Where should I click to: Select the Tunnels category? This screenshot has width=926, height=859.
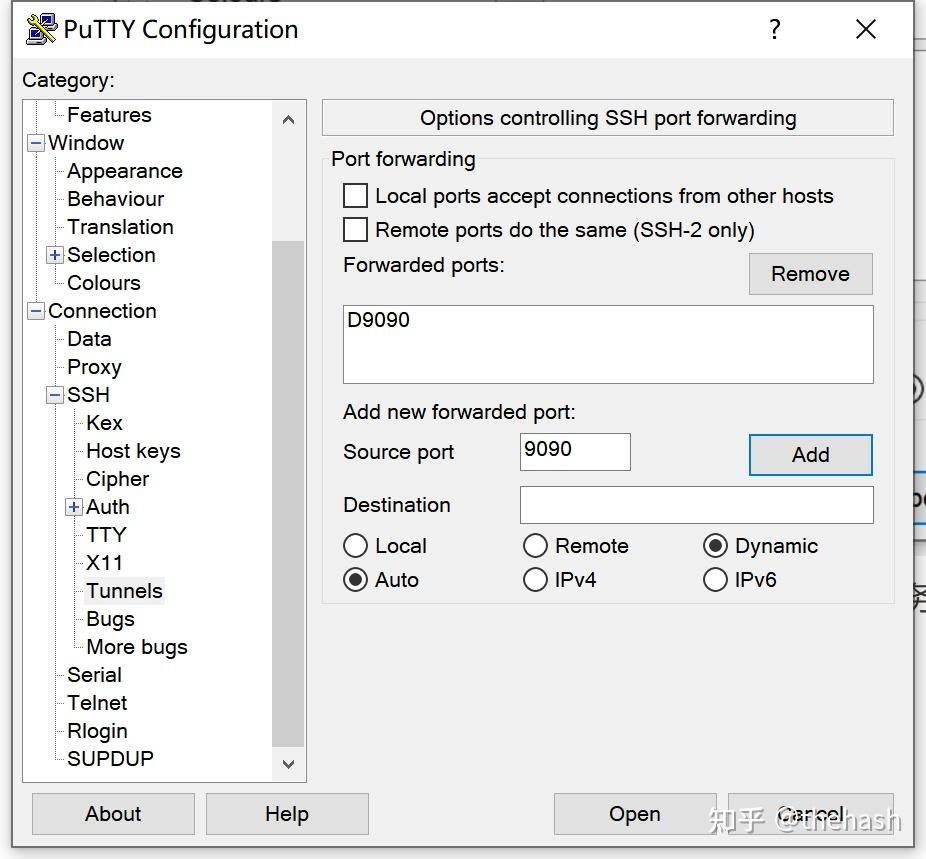(124, 591)
